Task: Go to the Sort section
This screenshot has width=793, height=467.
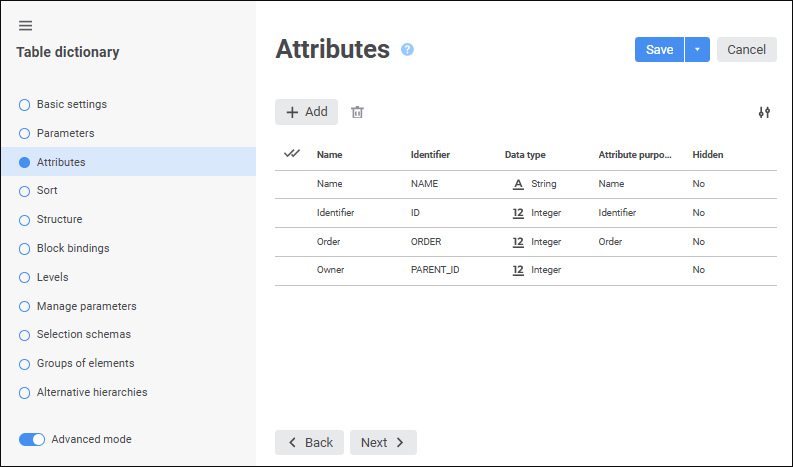Action: (x=47, y=190)
